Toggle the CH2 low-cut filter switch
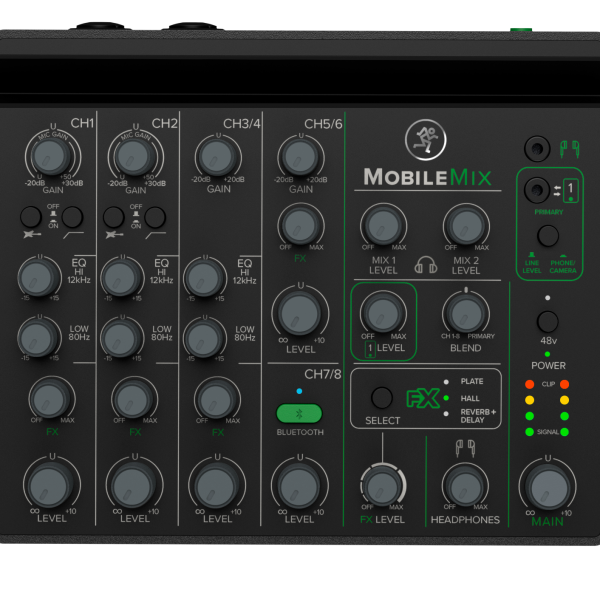The height and width of the screenshot is (600, 600). pyautogui.click(x=155, y=217)
